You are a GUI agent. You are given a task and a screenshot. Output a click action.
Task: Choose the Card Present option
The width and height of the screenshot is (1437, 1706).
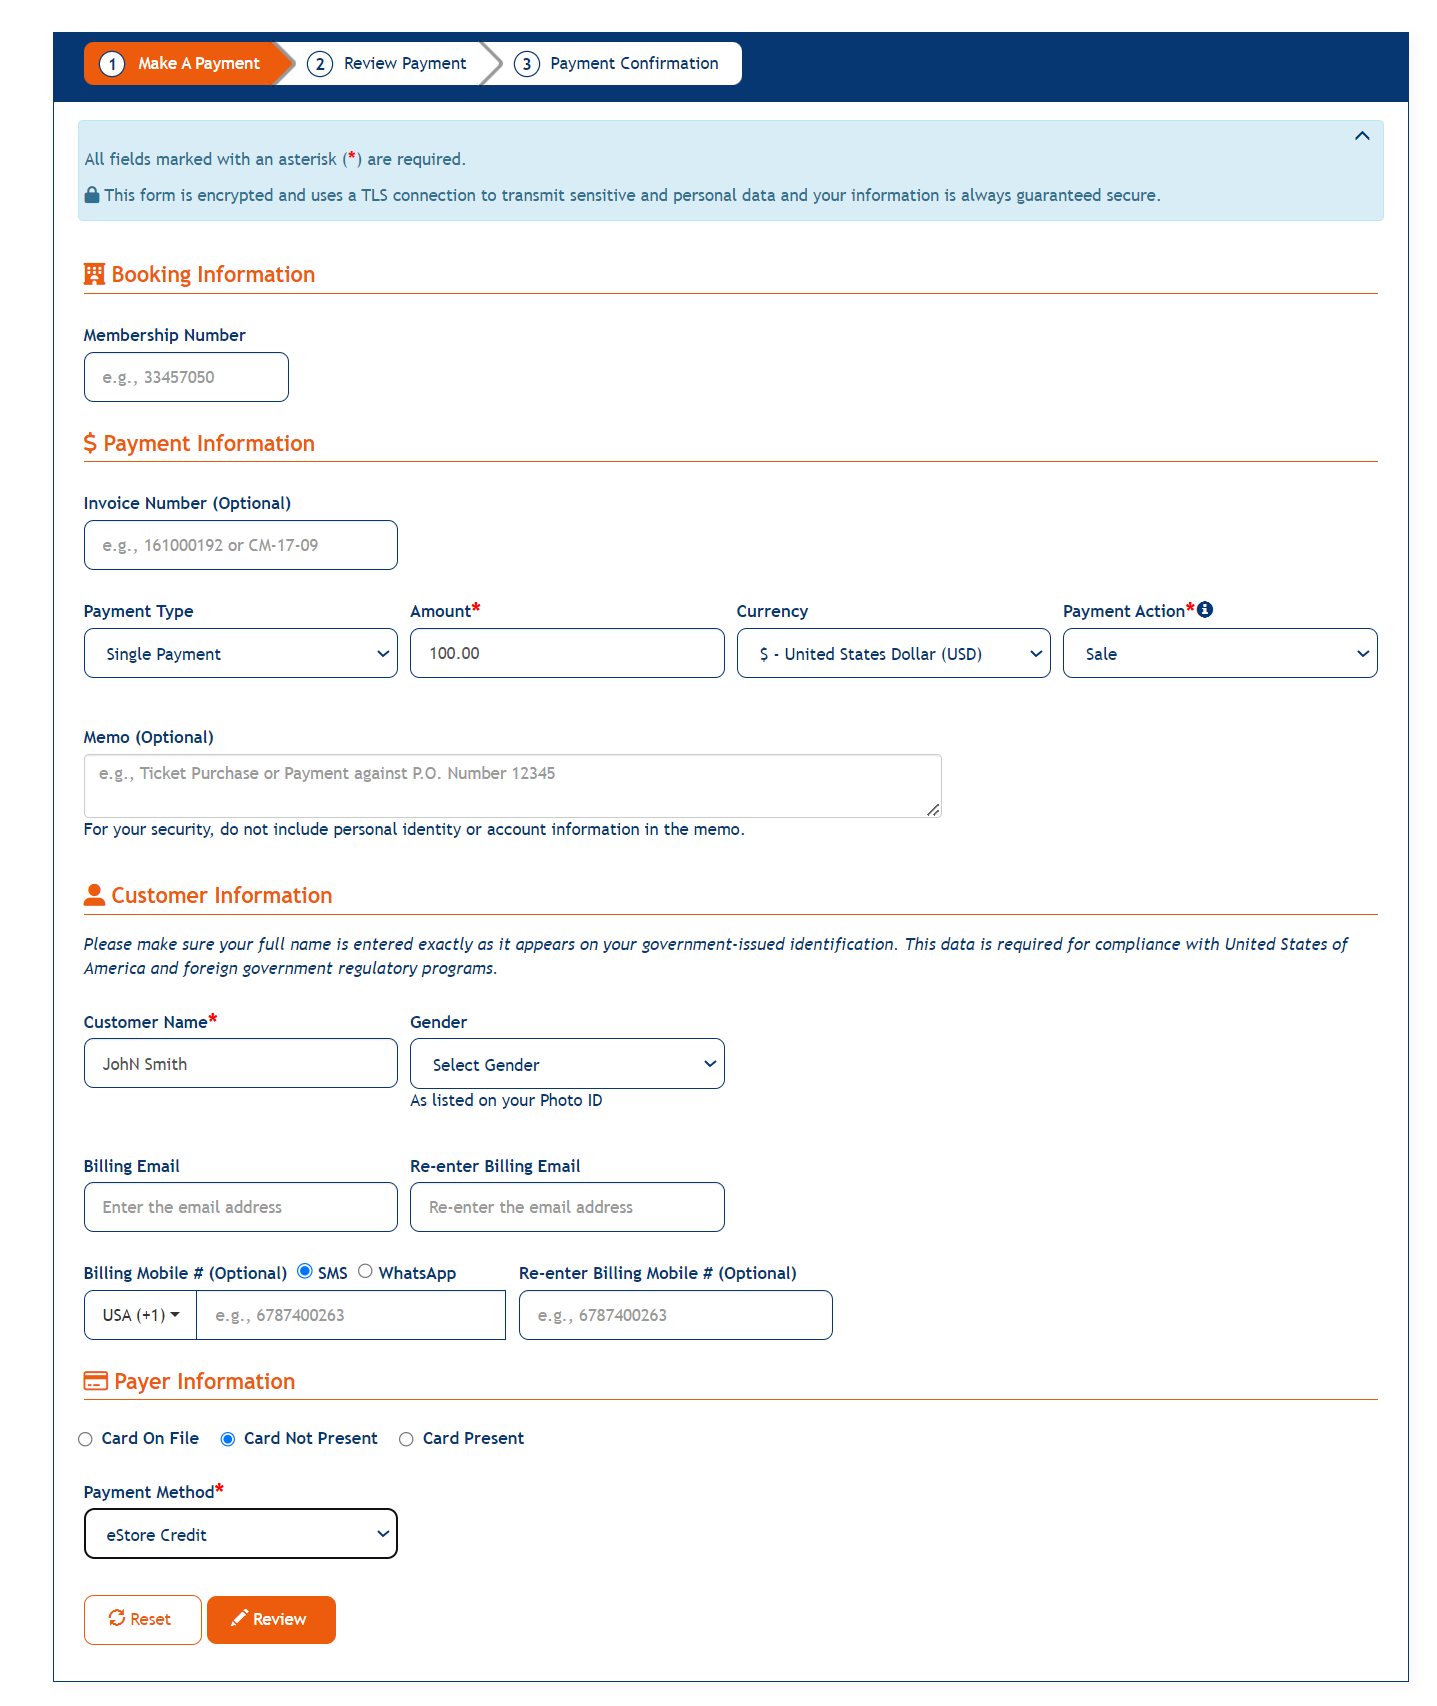[406, 1438]
